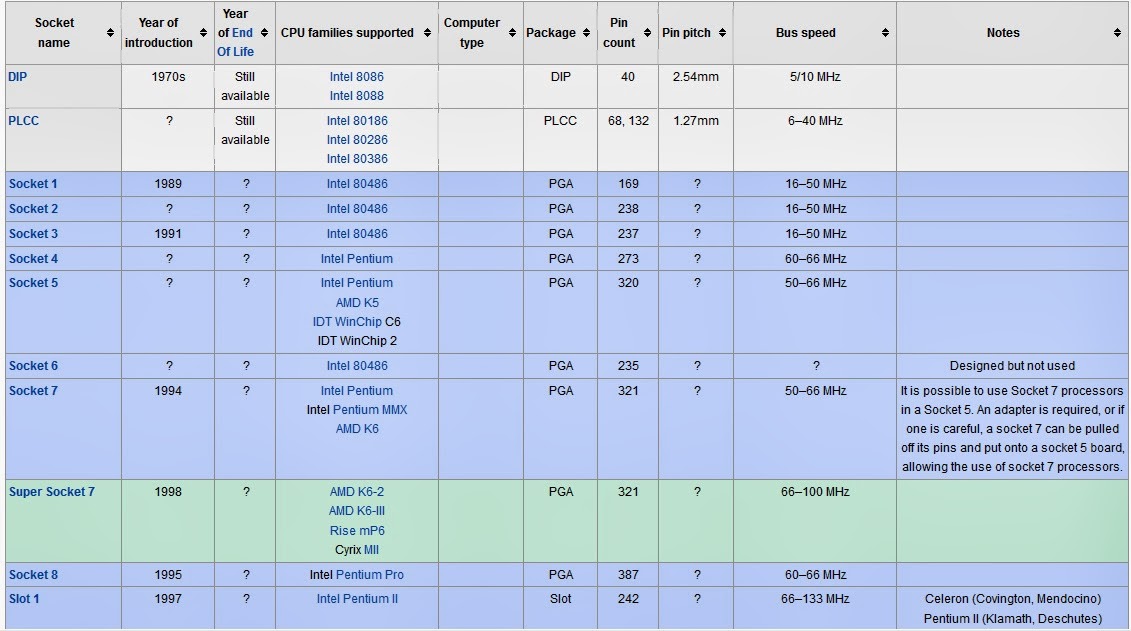Open the Slot 1 link
This screenshot has height=631, width=1131.
[x=24, y=599]
